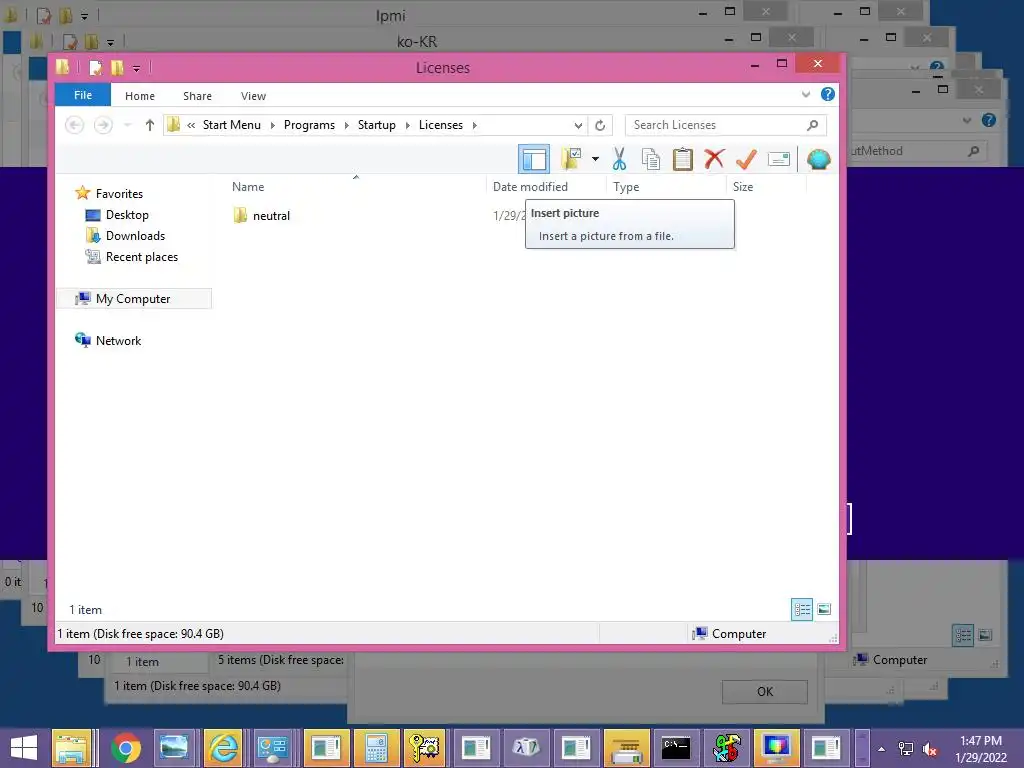The image size is (1024, 768).
Task: Toggle the navigation pane layout button
Action: tap(534, 159)
